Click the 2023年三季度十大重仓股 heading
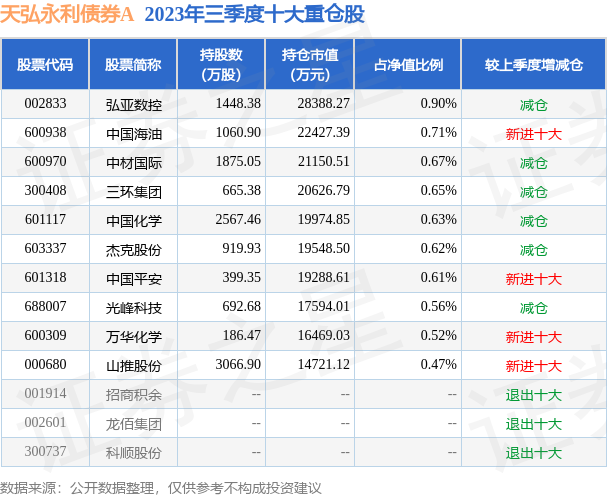The image size is (607, 497). coord(254,15)
